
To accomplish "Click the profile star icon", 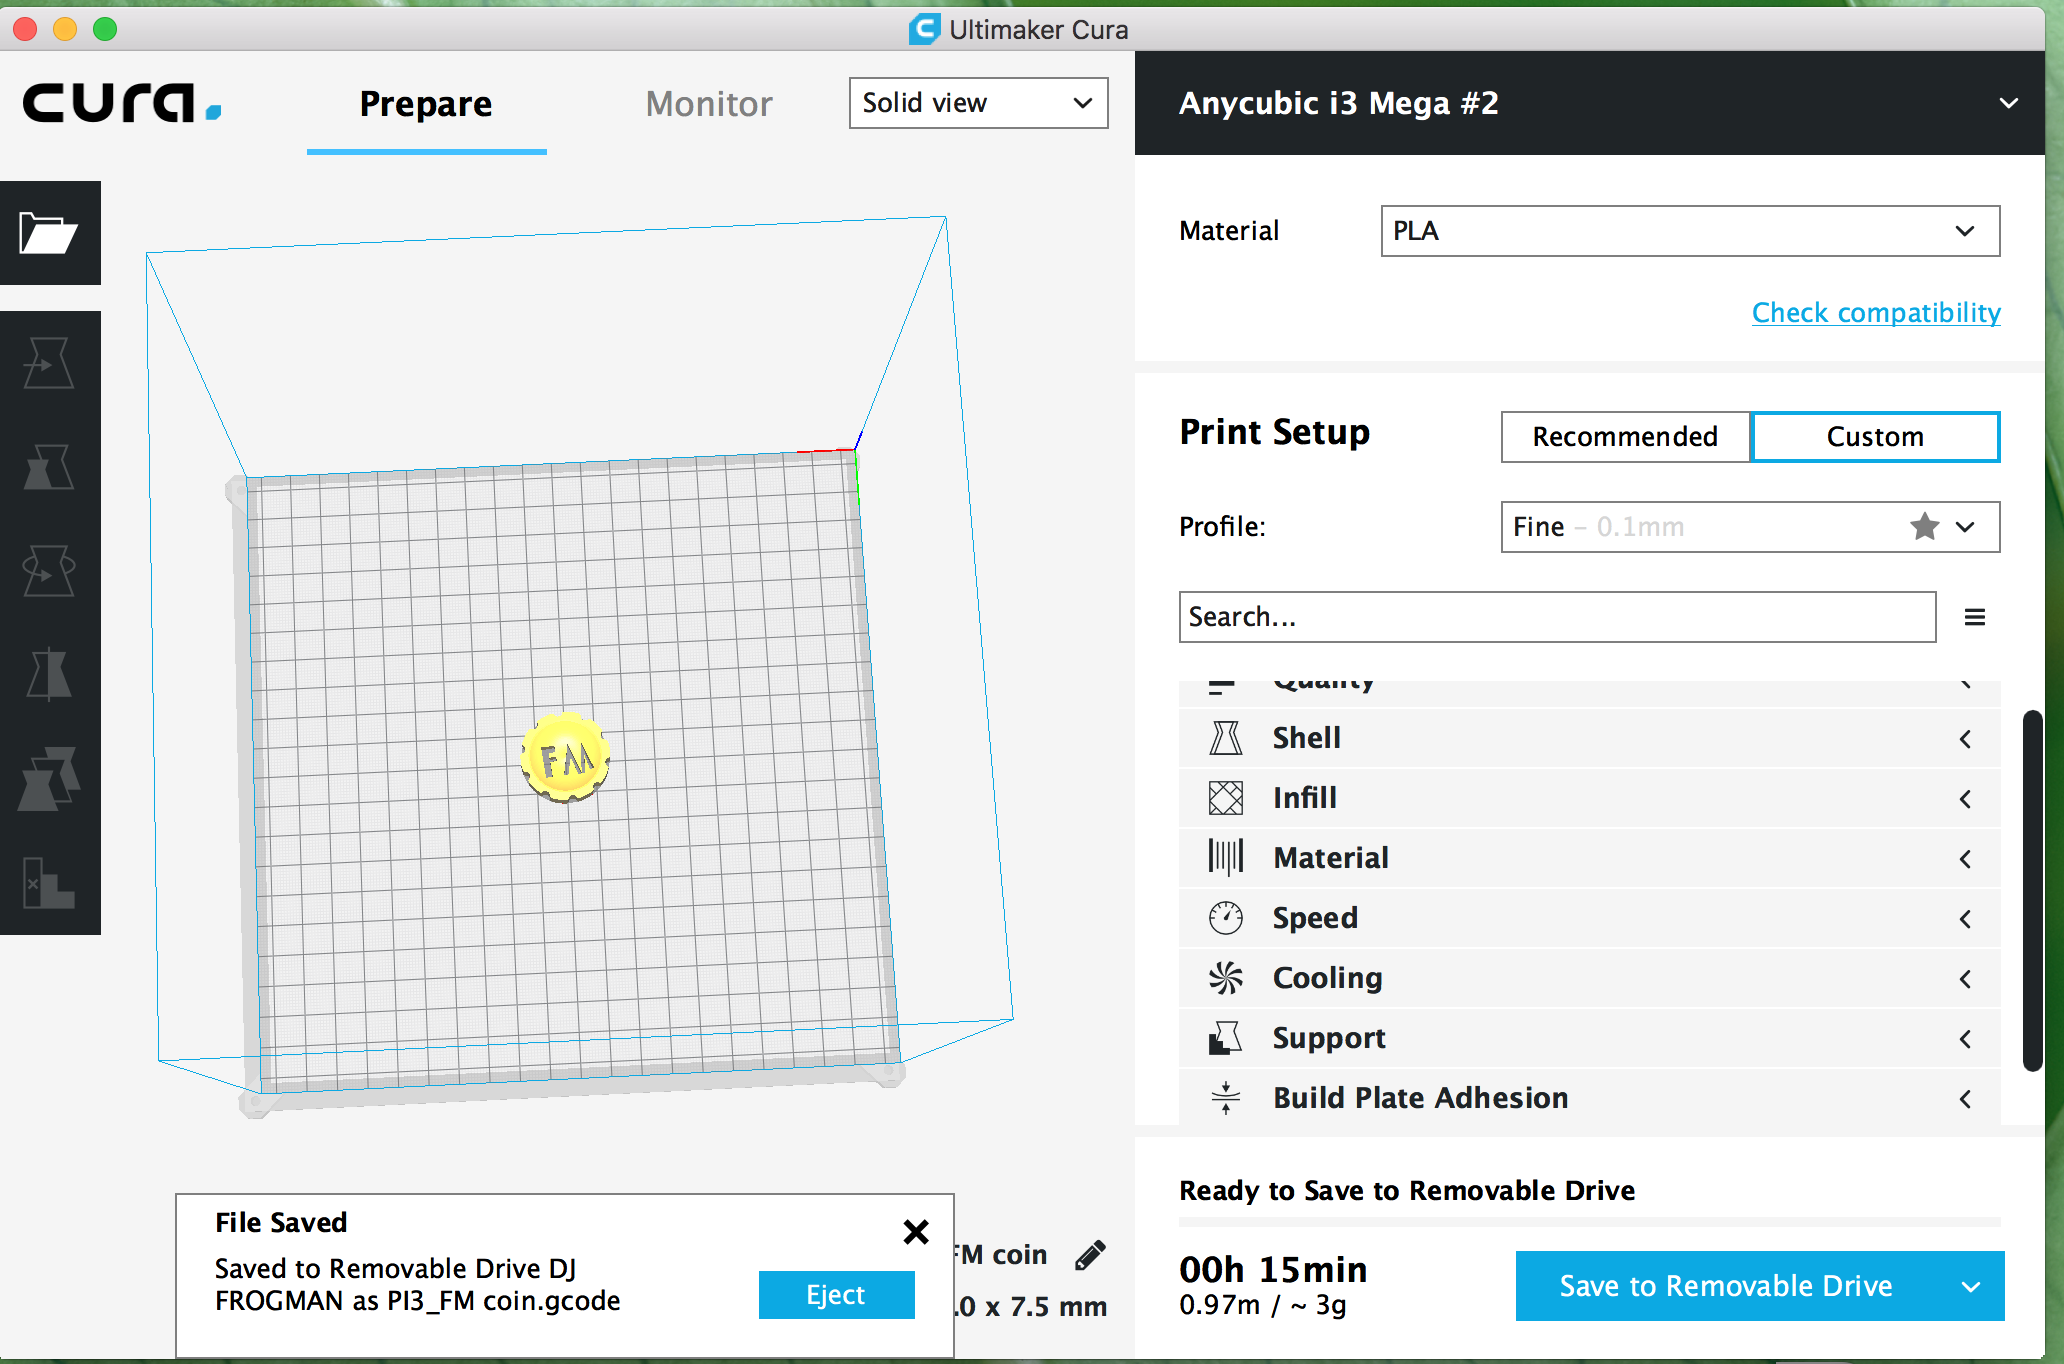I will (x=1925, y=526).
